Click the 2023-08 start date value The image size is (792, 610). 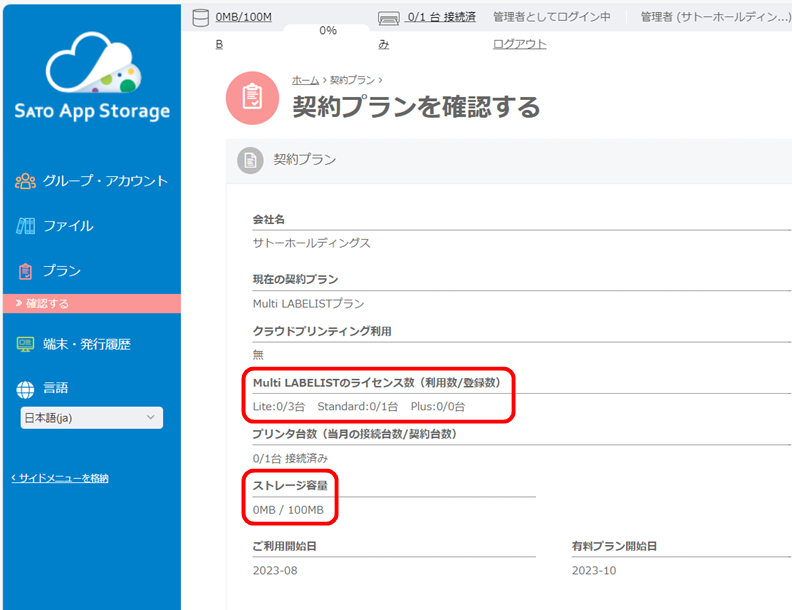[x=275, y=571]
